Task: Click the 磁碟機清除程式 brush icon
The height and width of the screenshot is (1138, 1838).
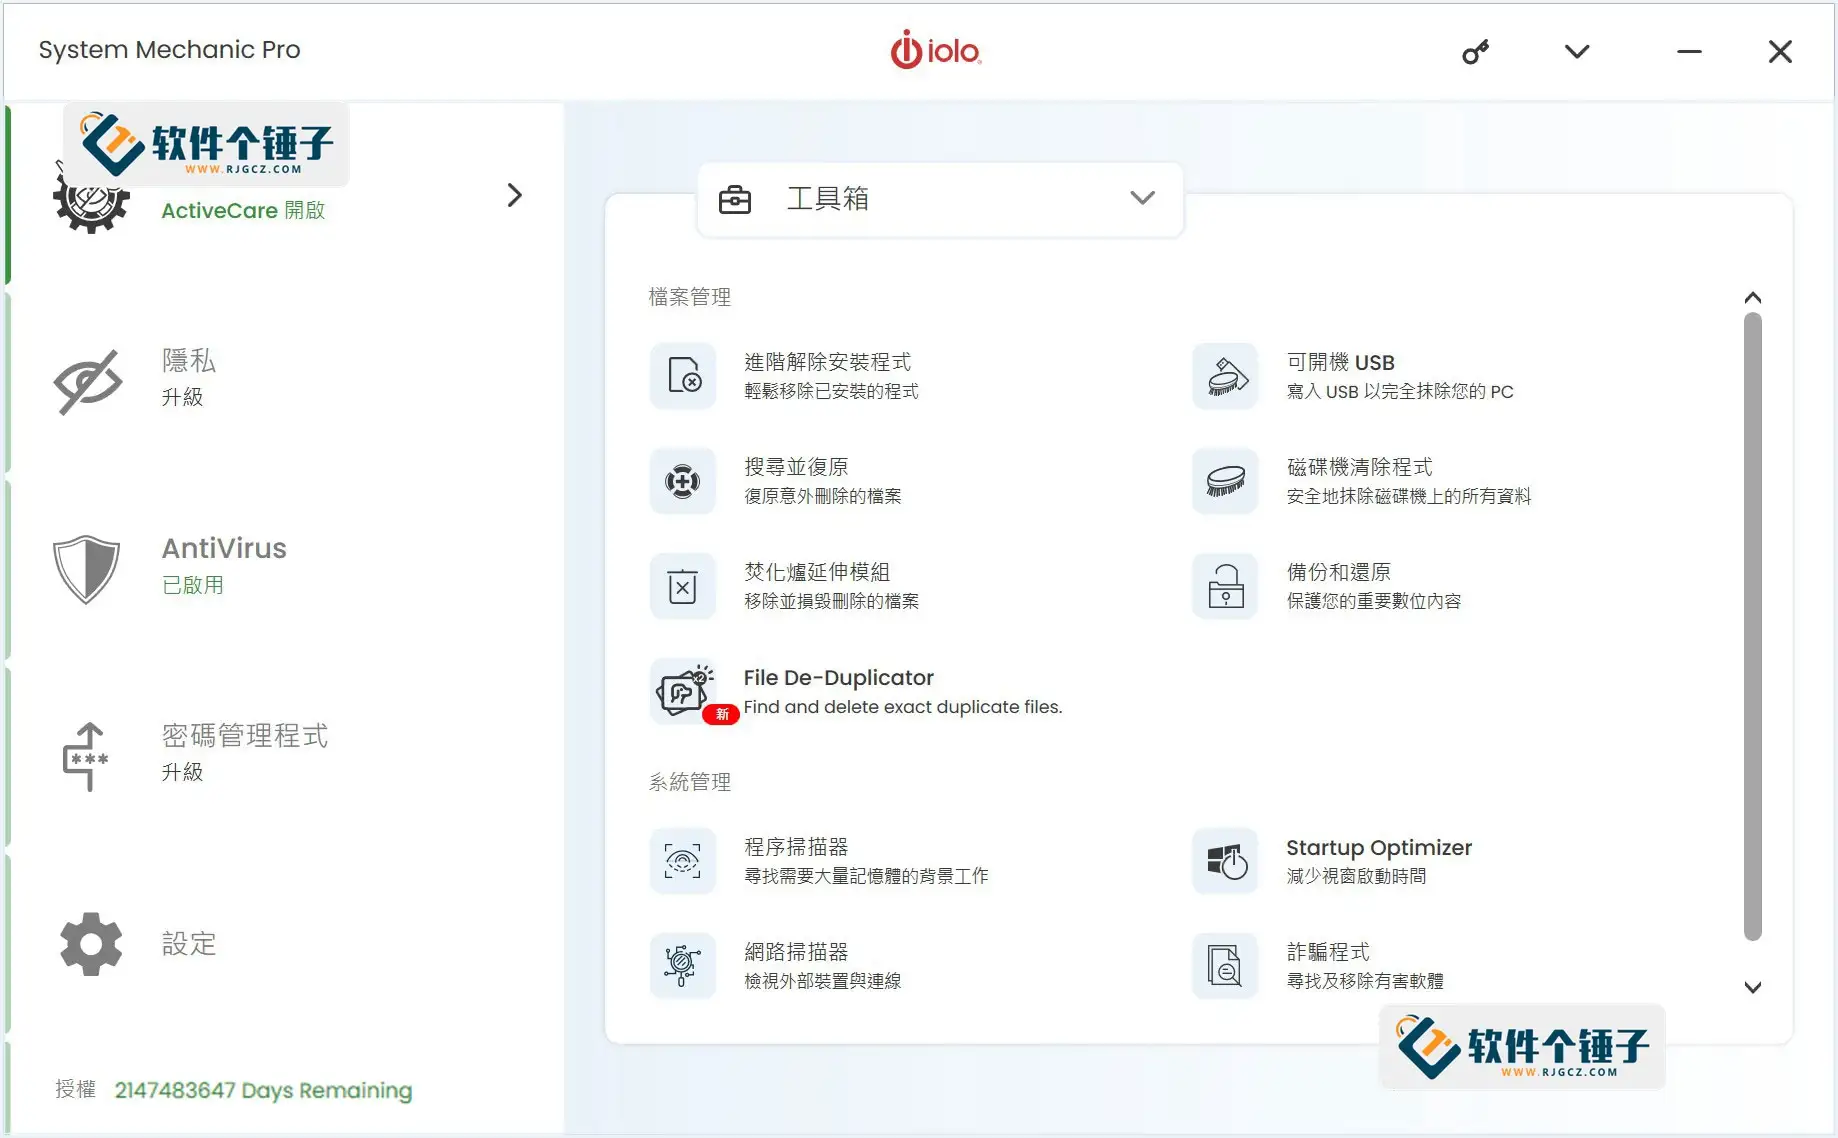Action: (x=1224, y=481)
